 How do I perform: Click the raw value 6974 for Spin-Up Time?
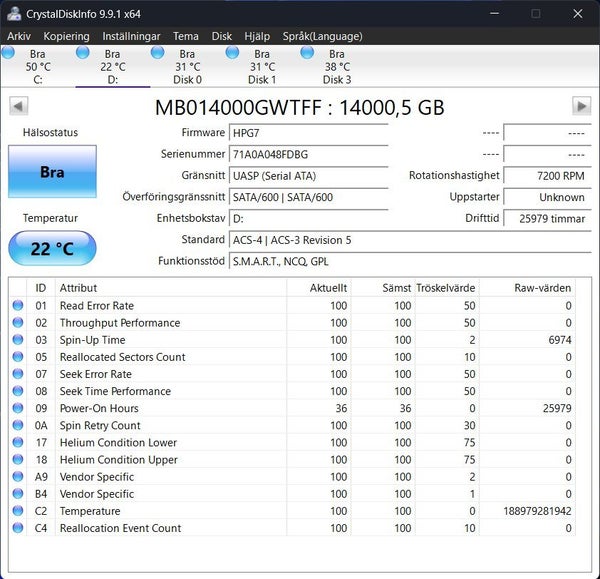(x=560, y=340)
